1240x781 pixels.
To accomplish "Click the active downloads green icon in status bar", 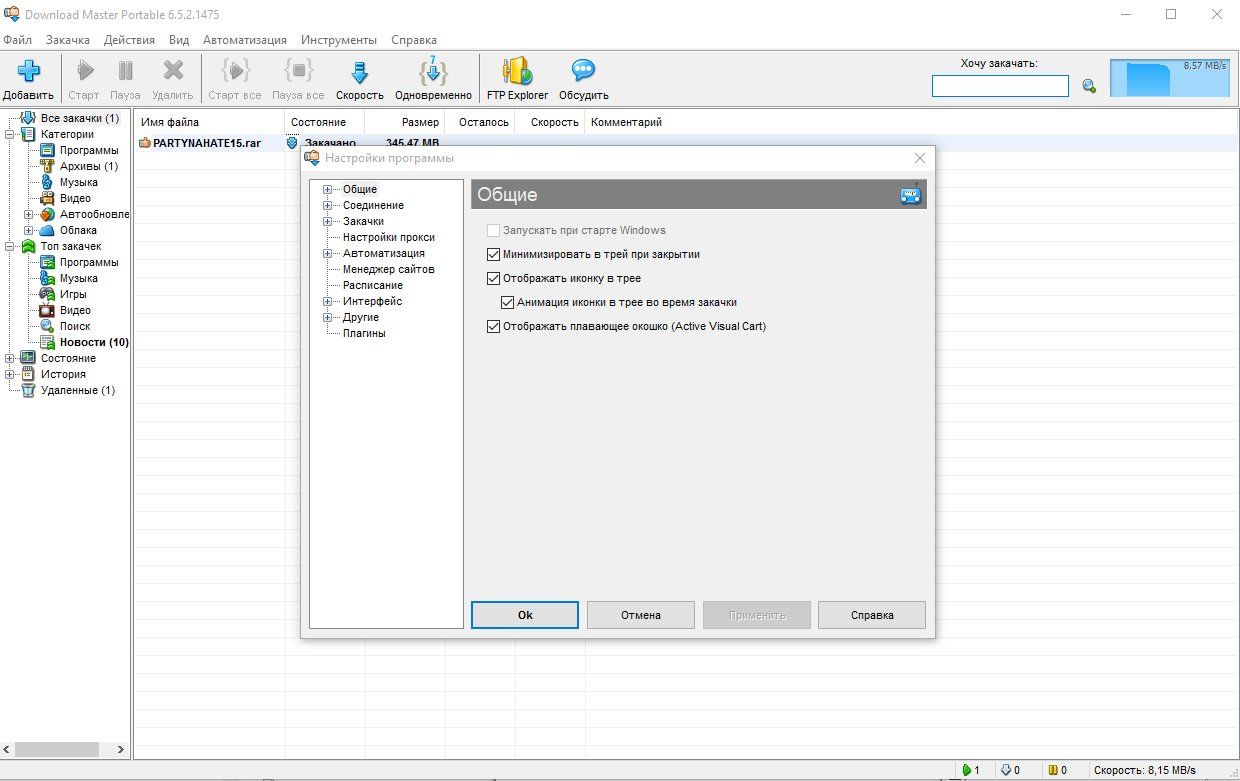I will (966, 770).
